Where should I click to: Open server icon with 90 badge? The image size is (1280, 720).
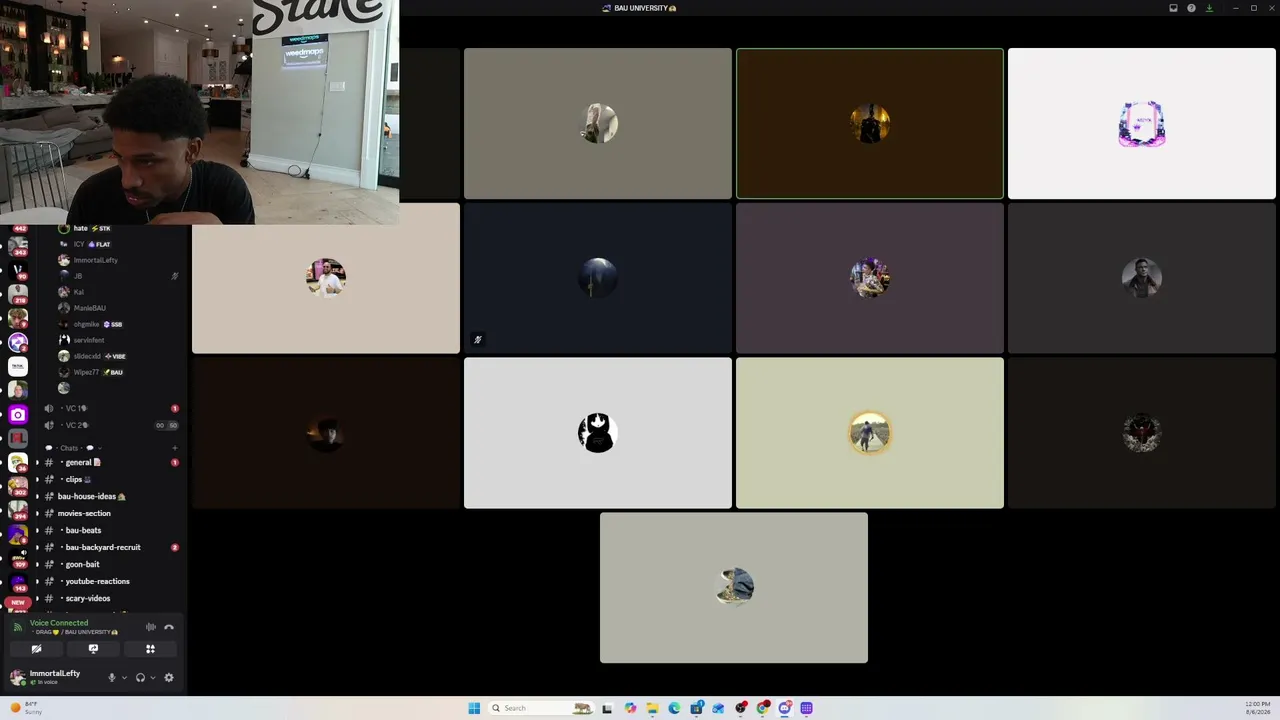[x=18, y=270]
